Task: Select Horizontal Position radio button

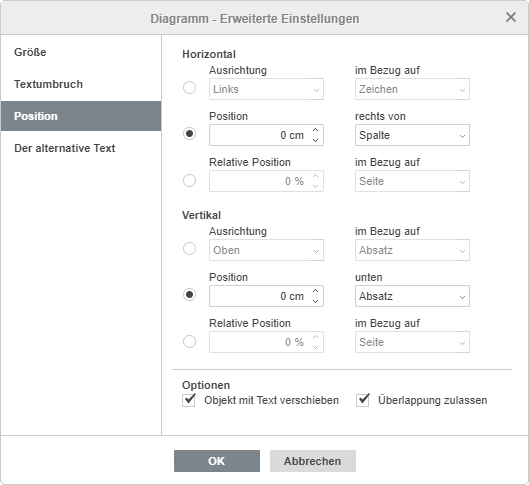Action: pos(189,134)
